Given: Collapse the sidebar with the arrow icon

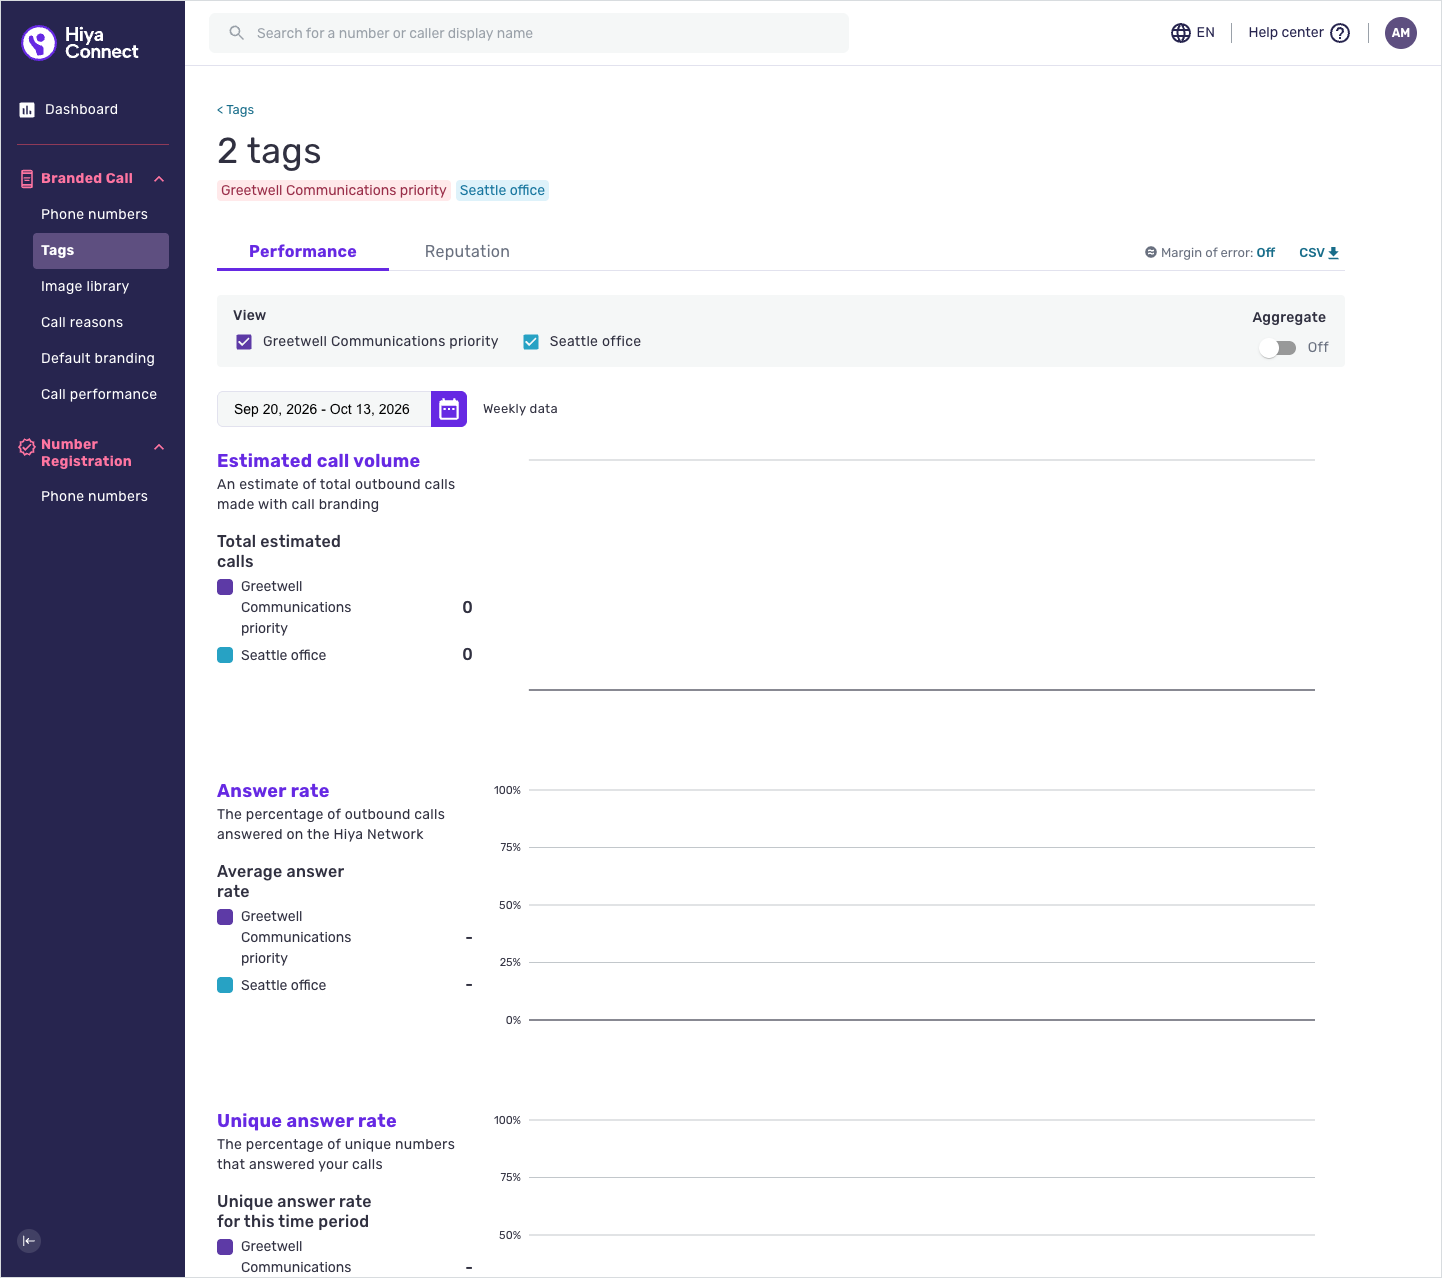Looking at the screenshot, I should pyautogui.click(x=29, y=1241).
